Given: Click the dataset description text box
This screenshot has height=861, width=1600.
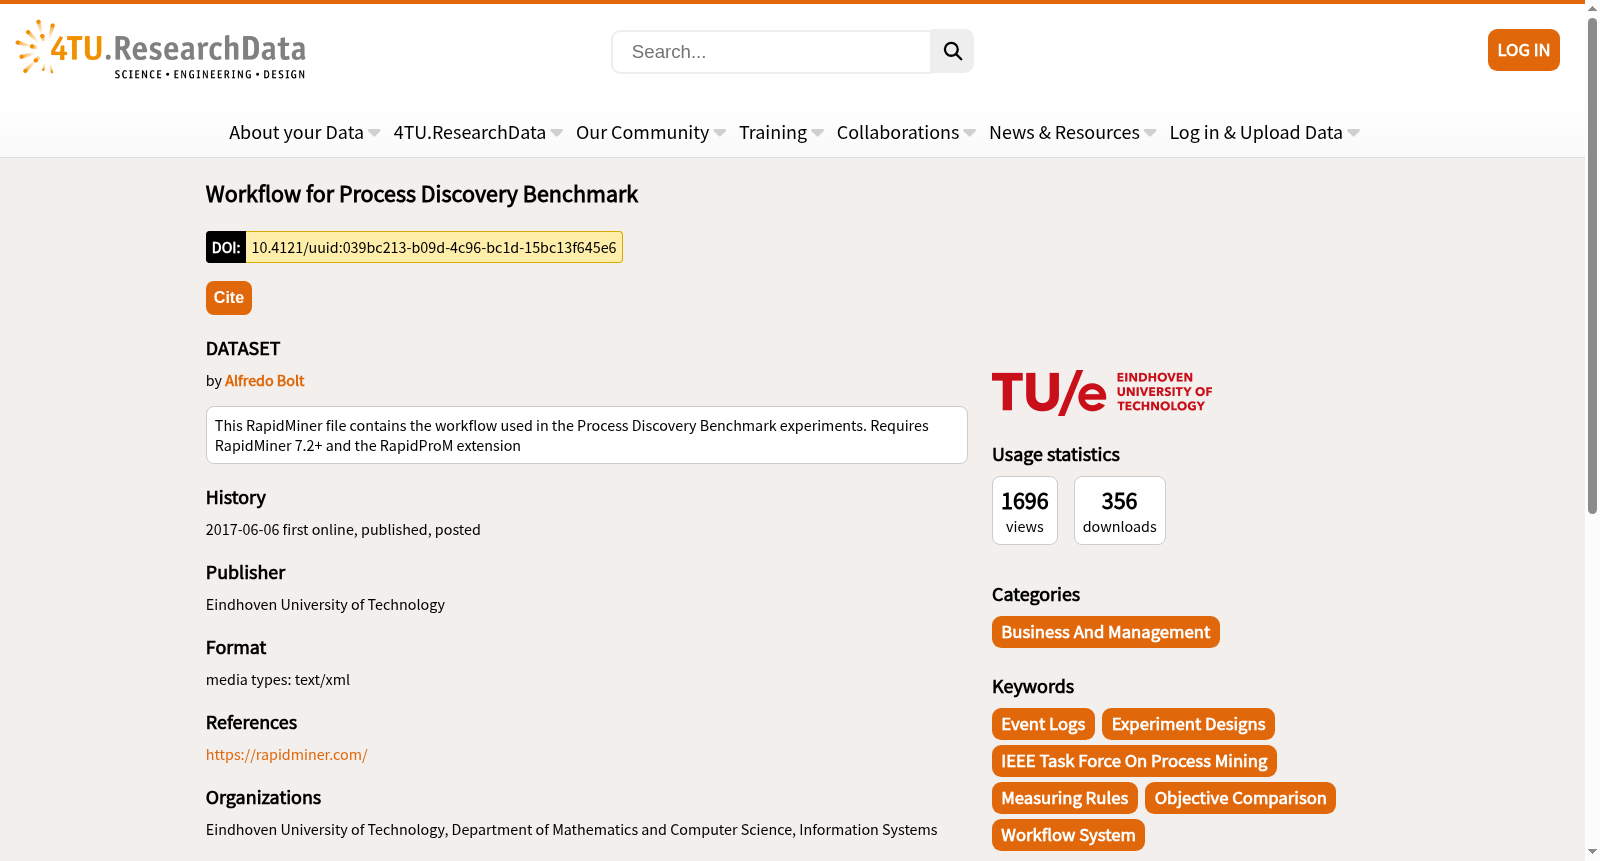Looking at the screenshot, I should click(587, 435).
